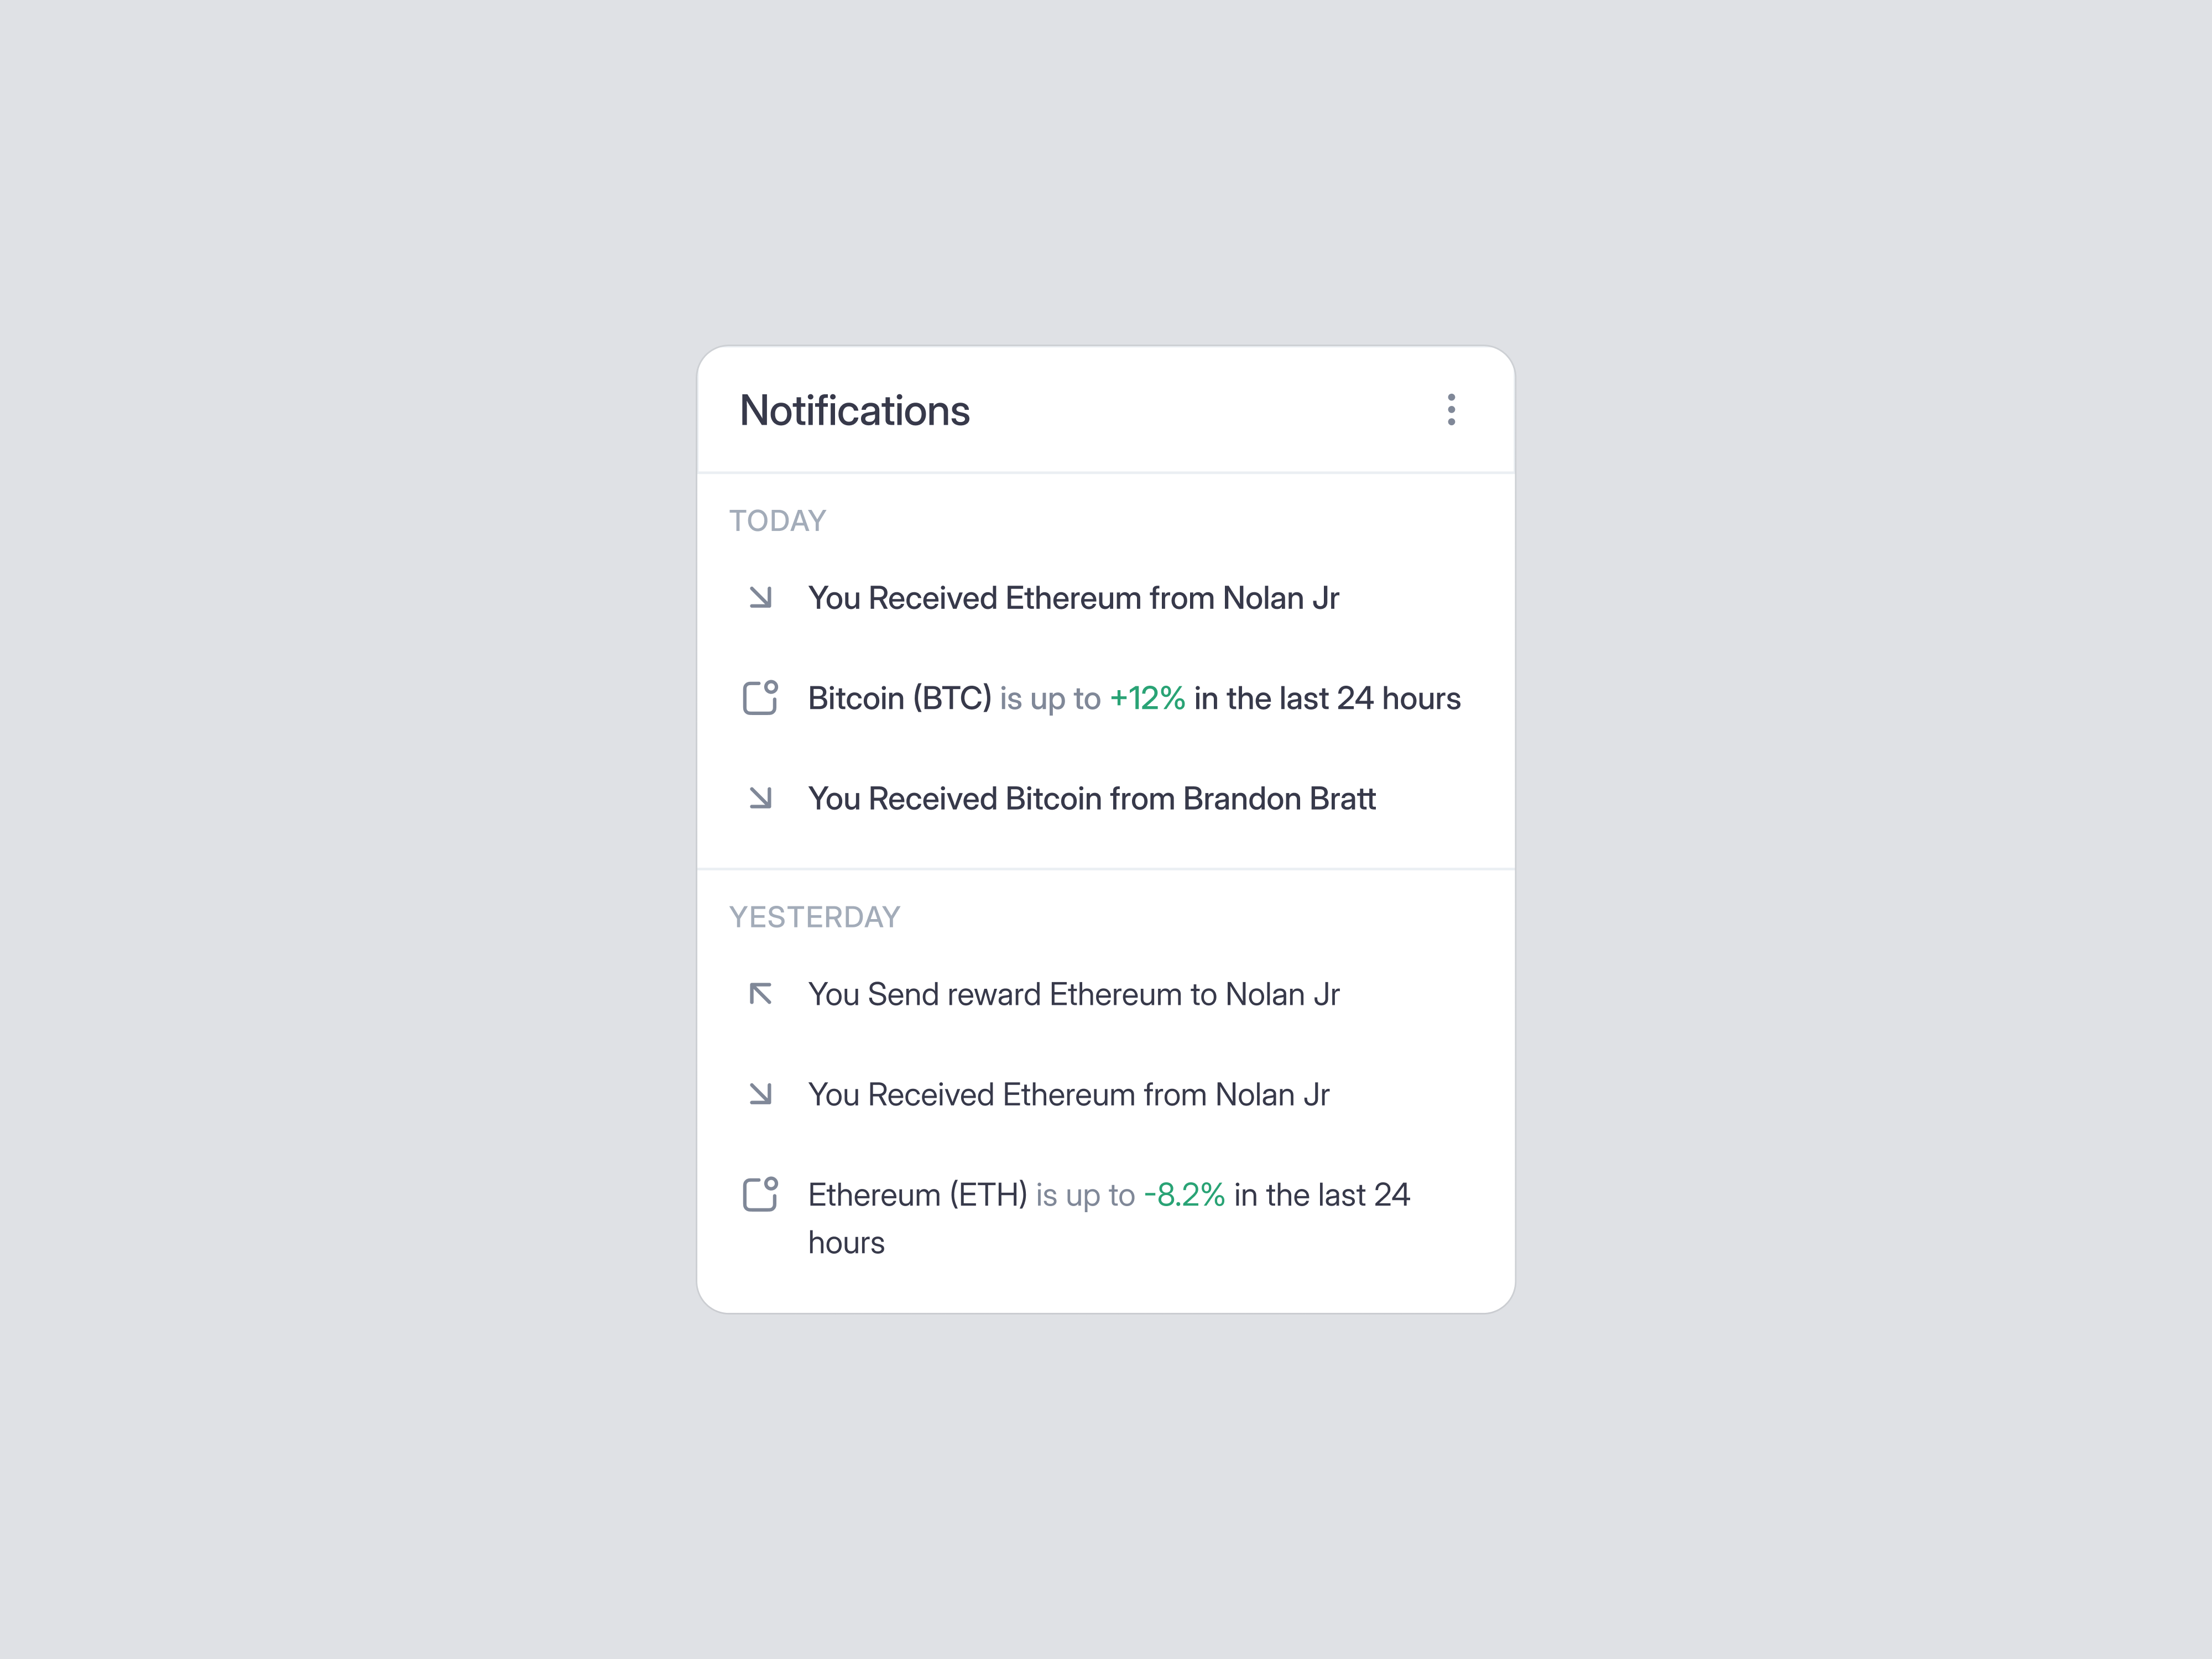This screenshot has height=1659, width=2212.
Task: Open 'You Received Ethereum from Nolan Jr' notification
Action: point(1074,598)
